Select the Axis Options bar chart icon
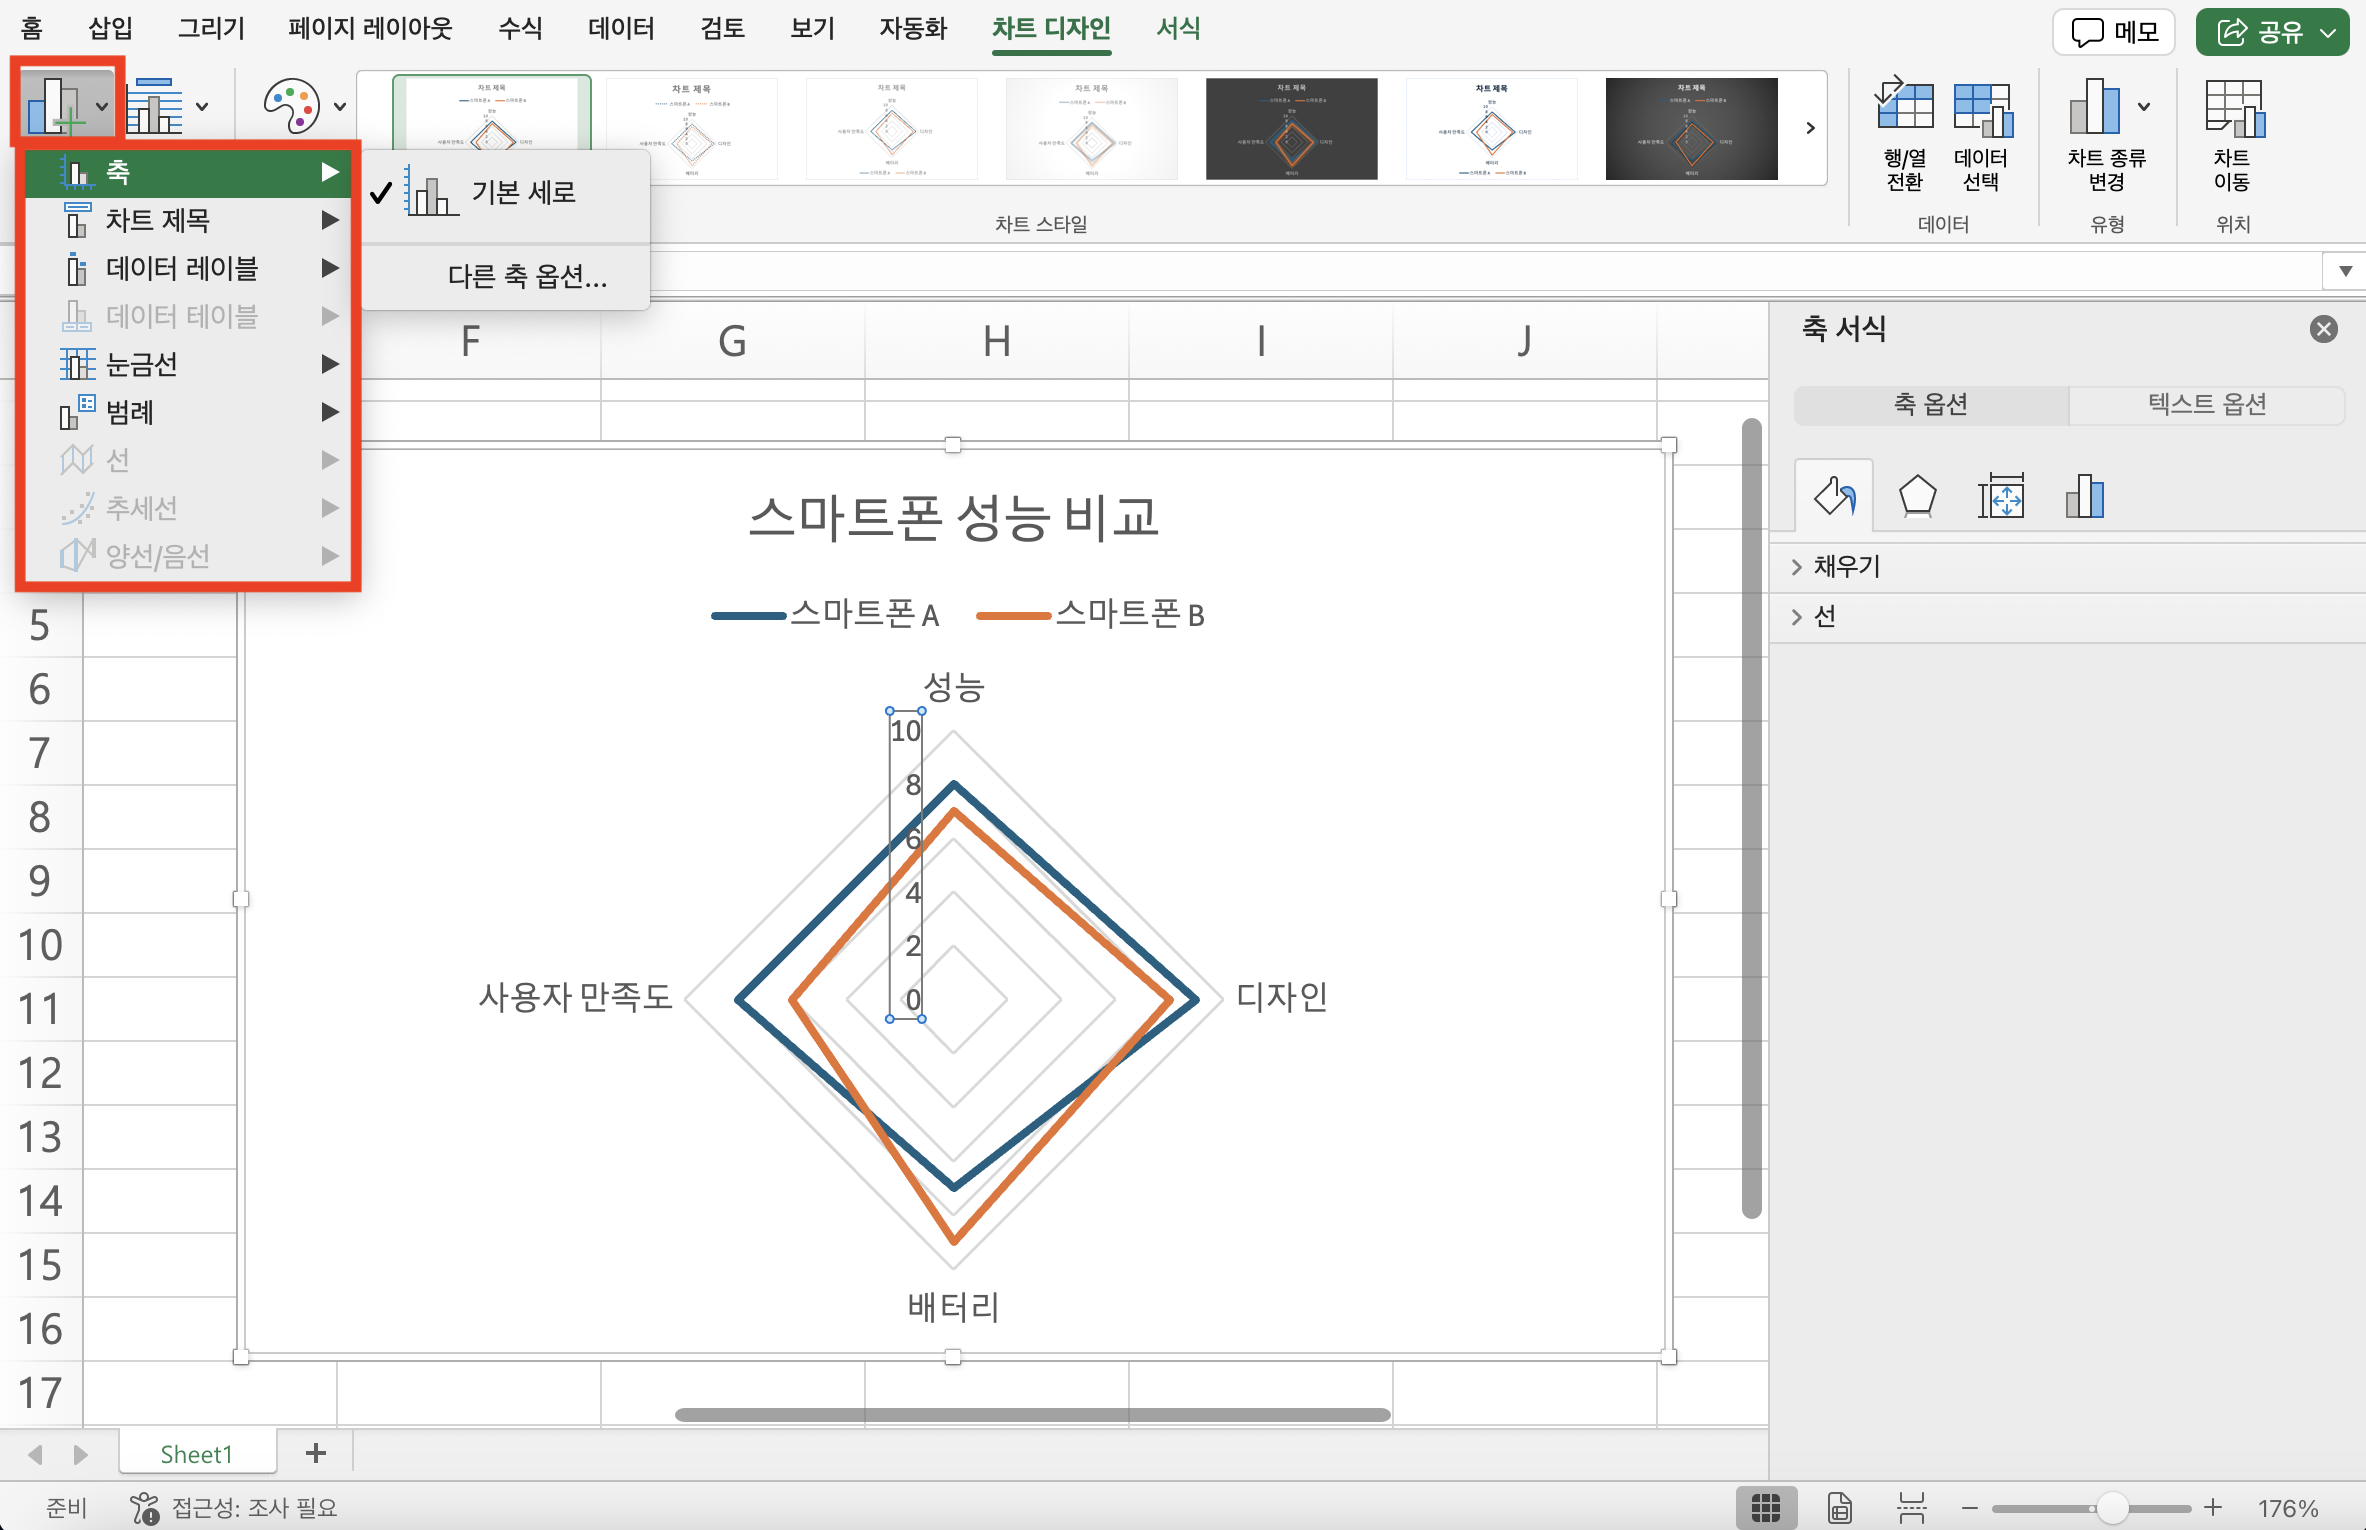Screen dimensions: 2366x1530 [2085, 496]
